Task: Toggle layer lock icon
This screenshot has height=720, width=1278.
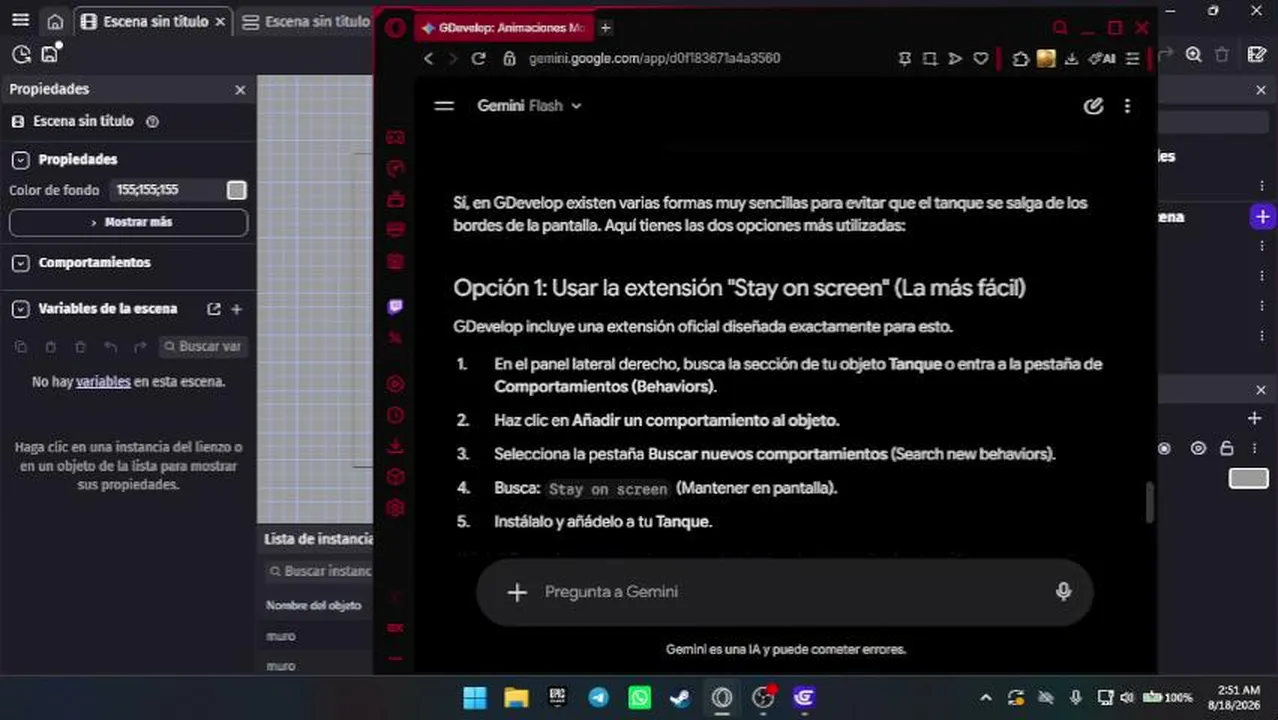Action: [x=1226, y=448]
